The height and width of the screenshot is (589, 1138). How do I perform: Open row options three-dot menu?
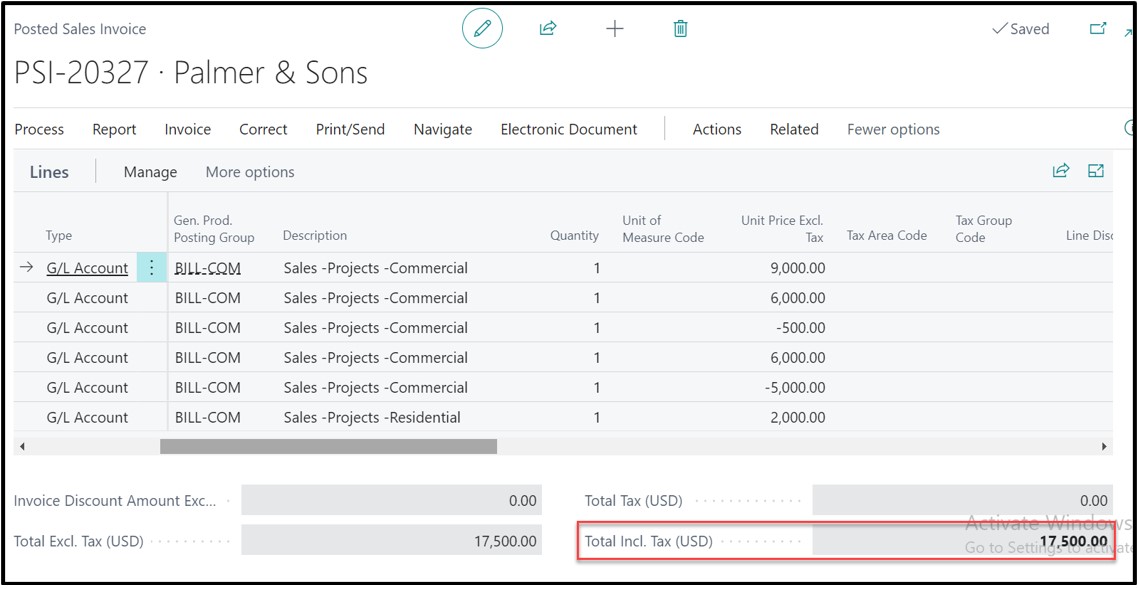(152, 268)
